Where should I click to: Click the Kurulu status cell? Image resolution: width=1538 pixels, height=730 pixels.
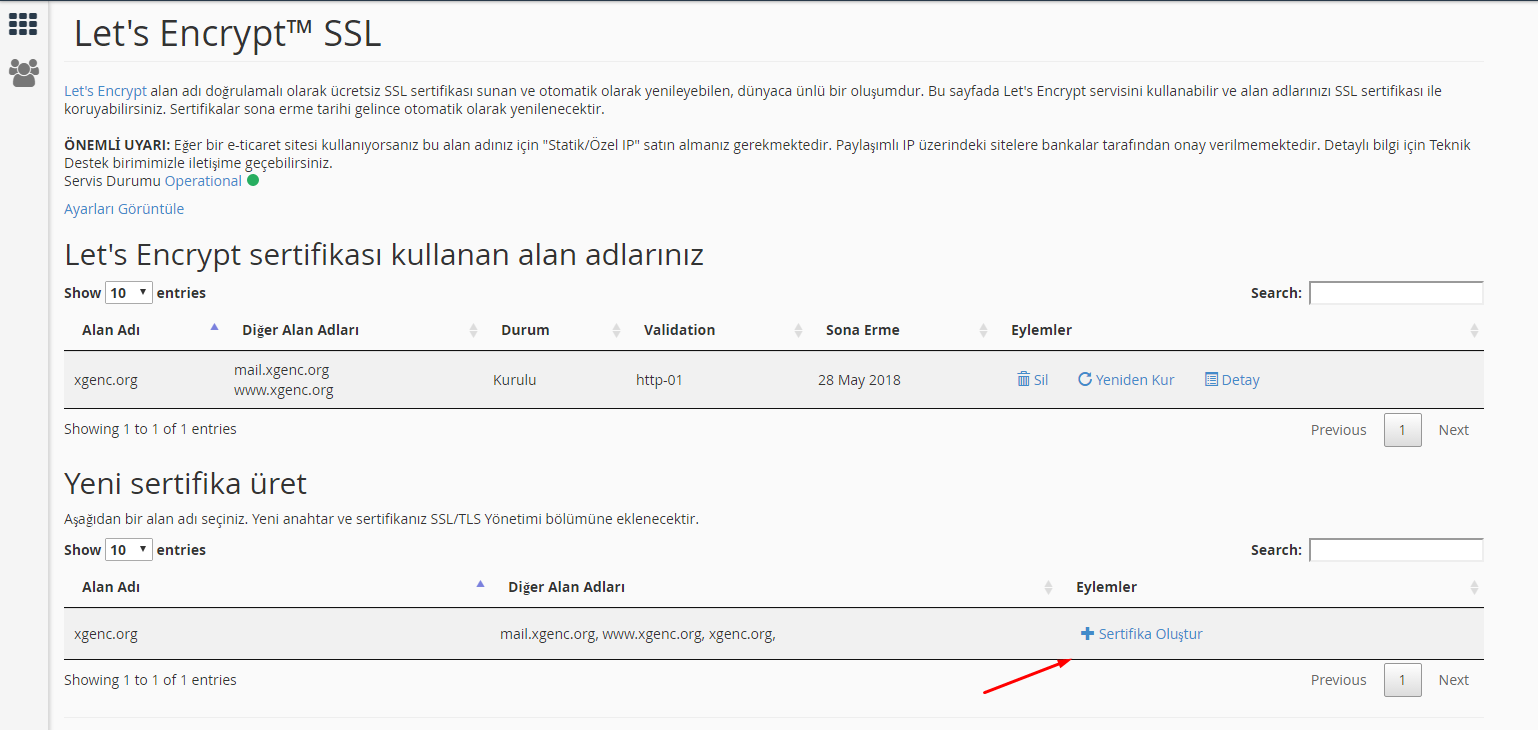click(515, 380)
